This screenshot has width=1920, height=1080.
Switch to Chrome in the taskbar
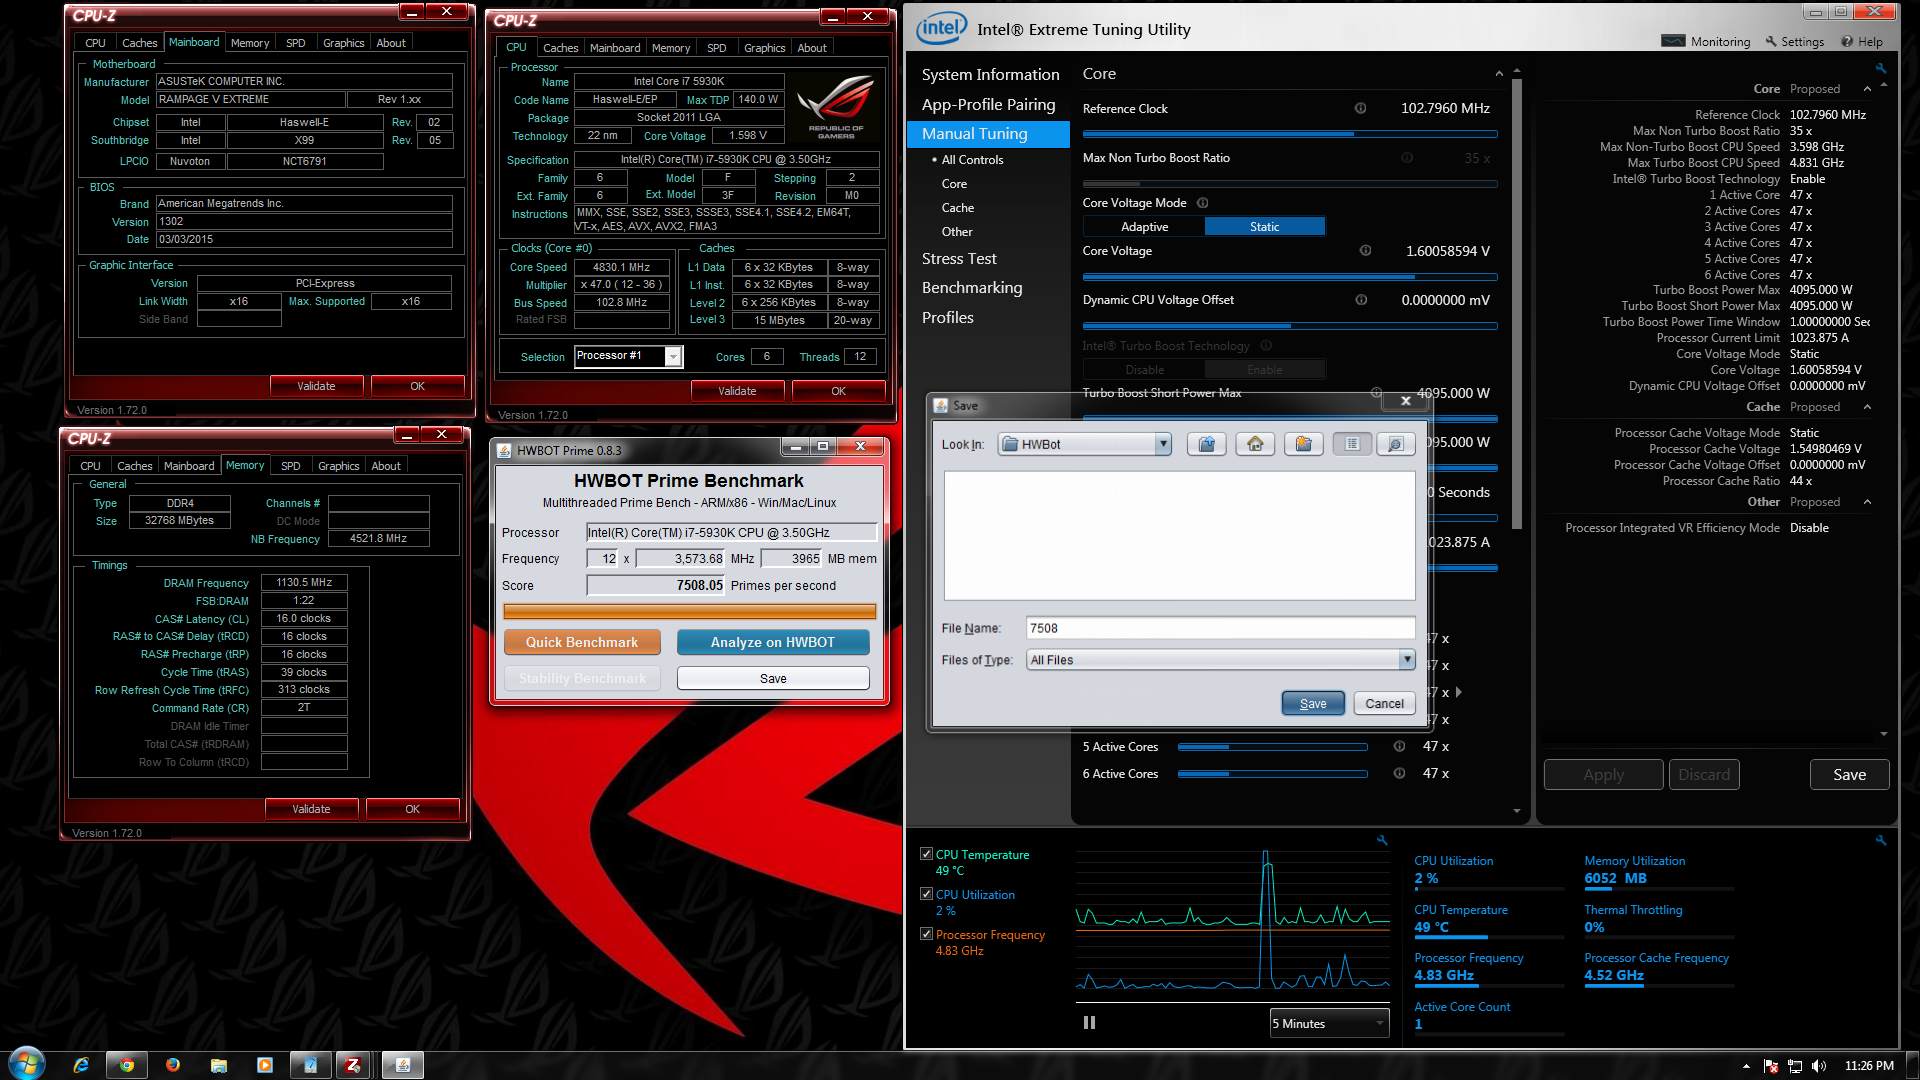coord(127,1065)
